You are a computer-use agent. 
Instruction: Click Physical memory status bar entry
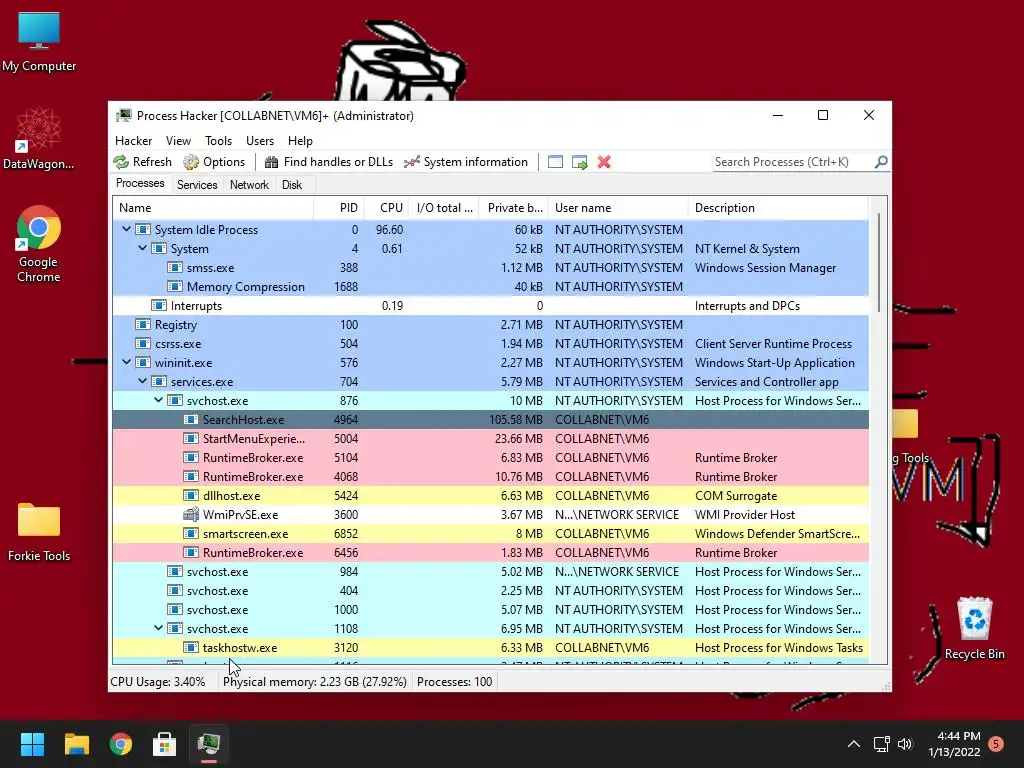pyautogui.click(x=315, y=682)
